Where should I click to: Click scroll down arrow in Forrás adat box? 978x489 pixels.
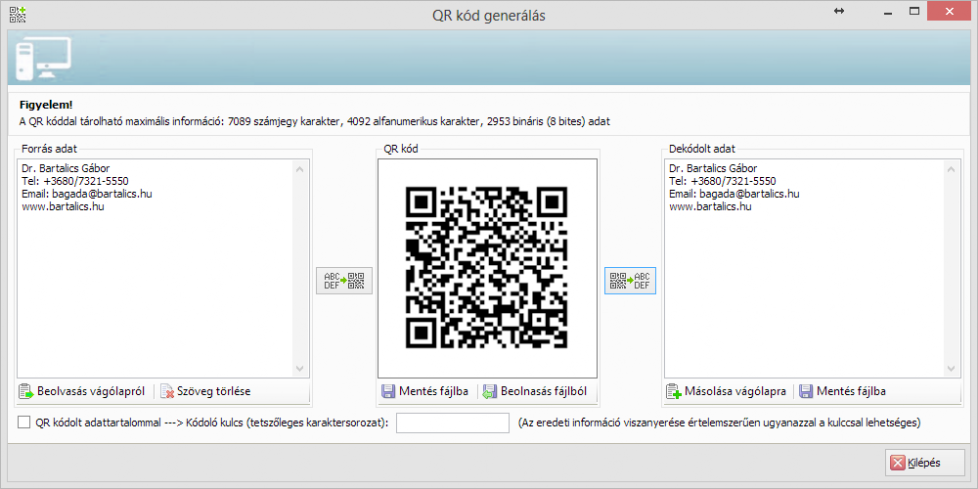pos(300,369)
